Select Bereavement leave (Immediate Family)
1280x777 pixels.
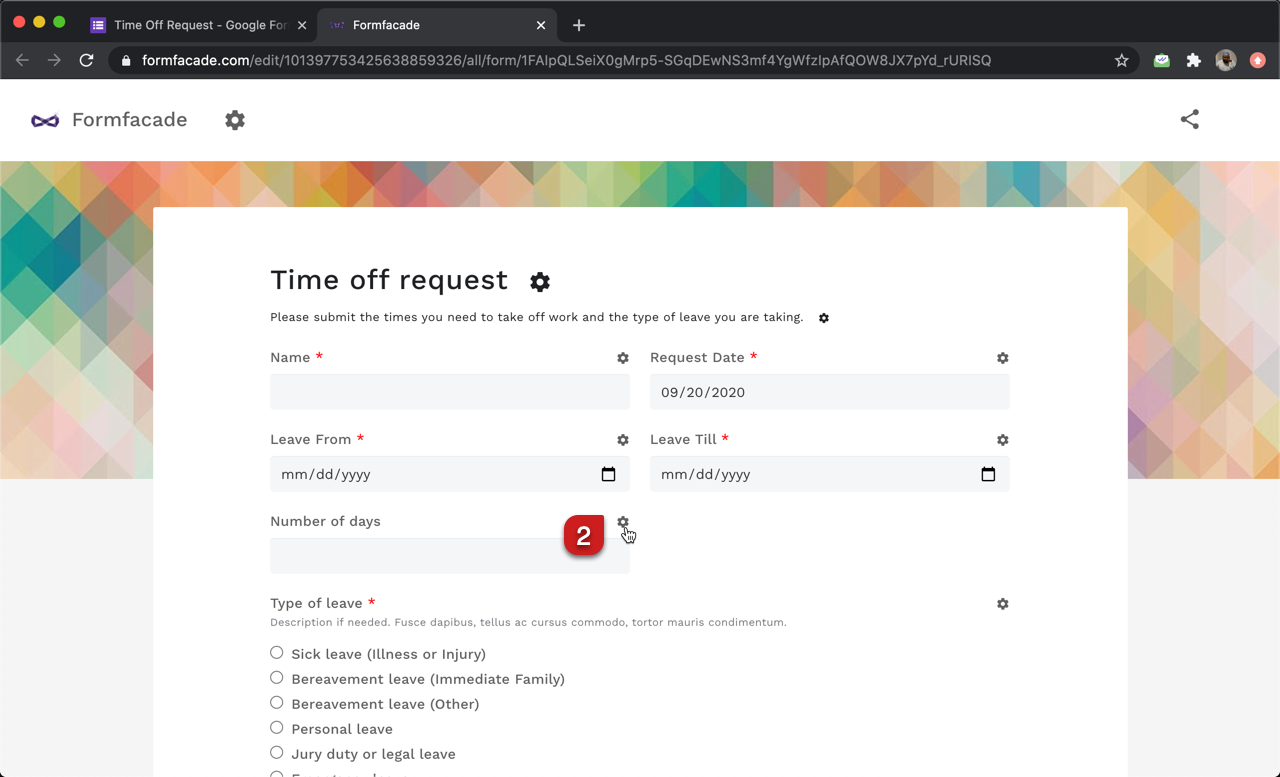tap(276, 677)
